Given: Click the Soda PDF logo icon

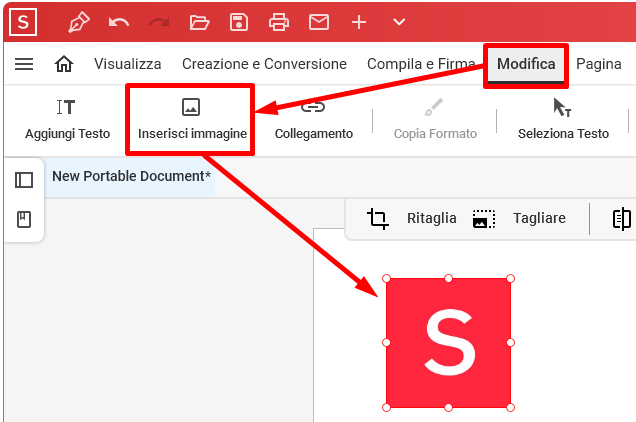Looking at the screenshot, I should [23, 22].
